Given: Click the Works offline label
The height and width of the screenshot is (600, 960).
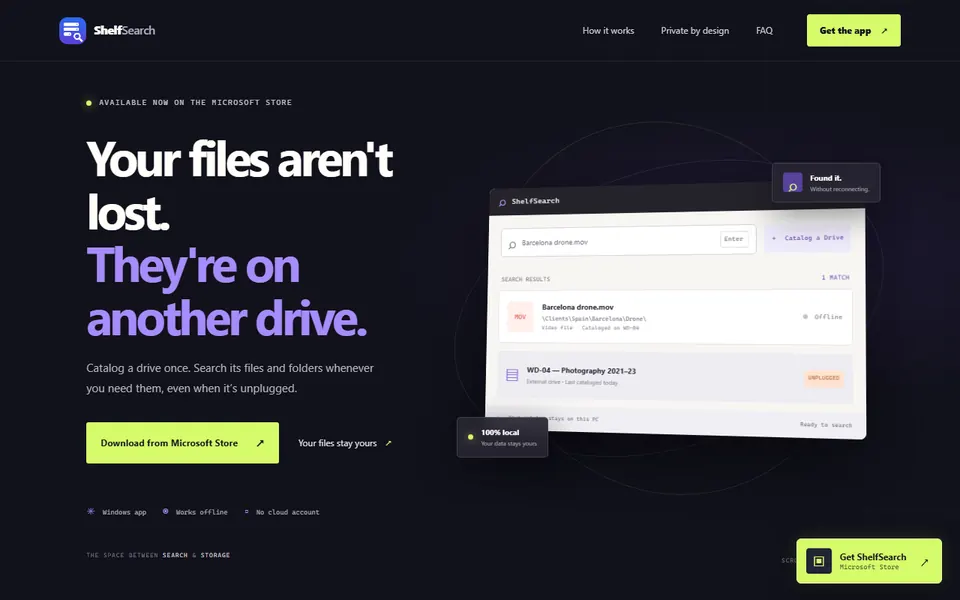Looking at the screenshot, I should (201, 512).
